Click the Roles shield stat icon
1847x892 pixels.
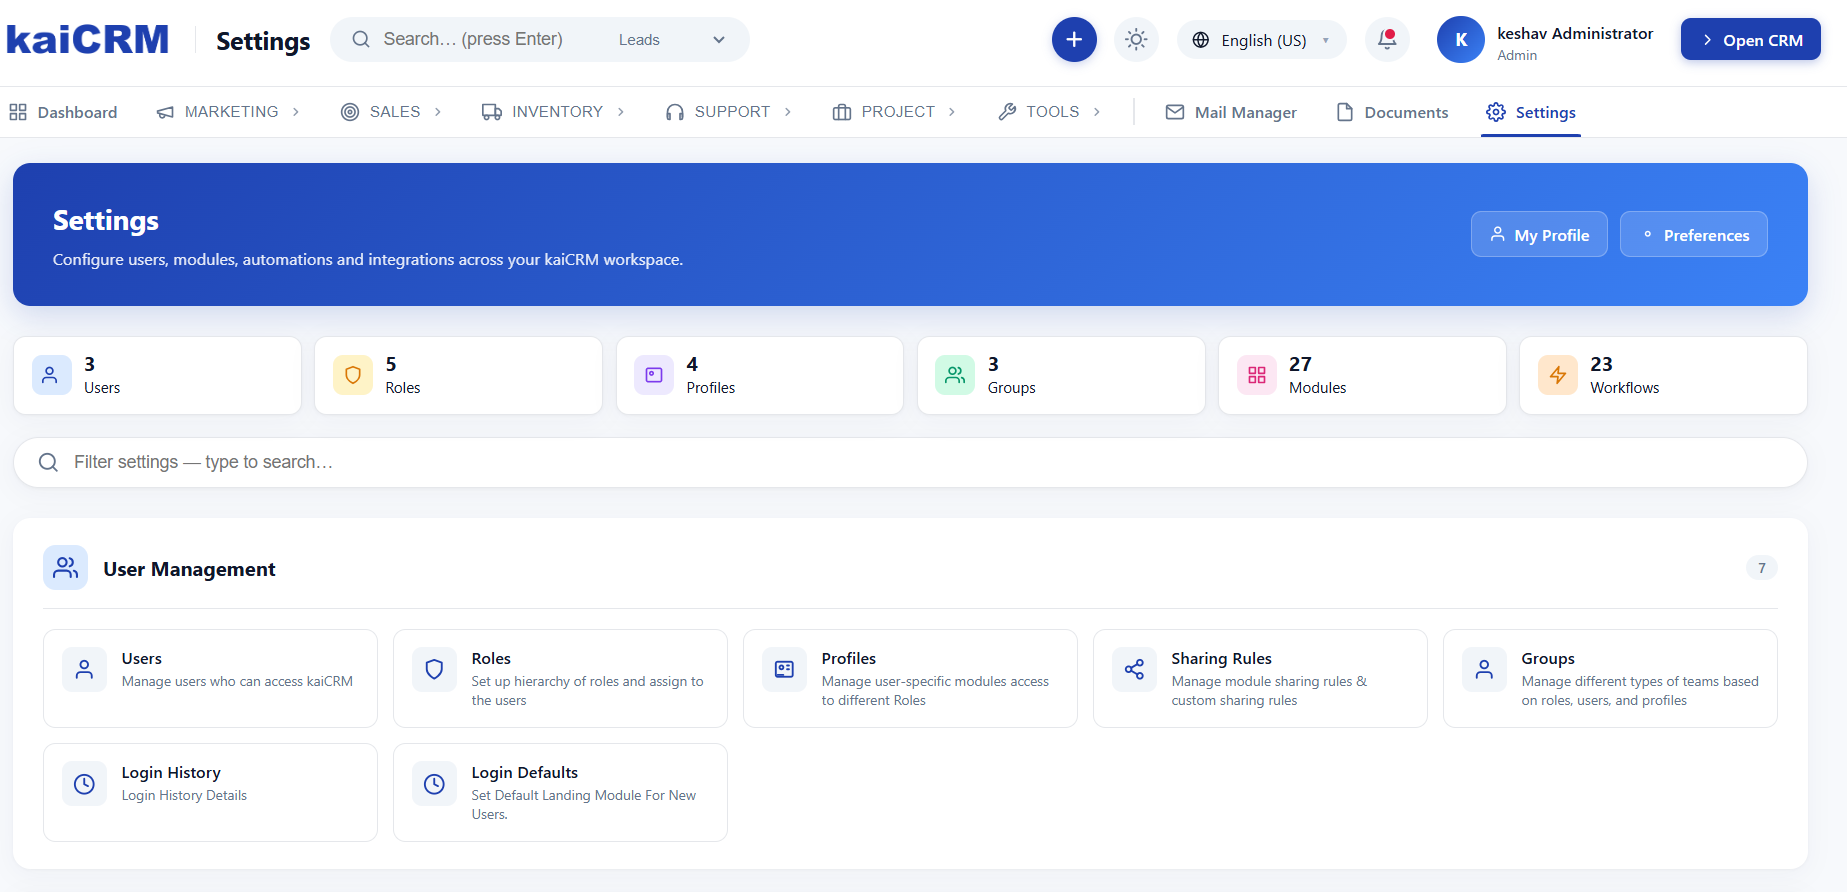[353, 375]
